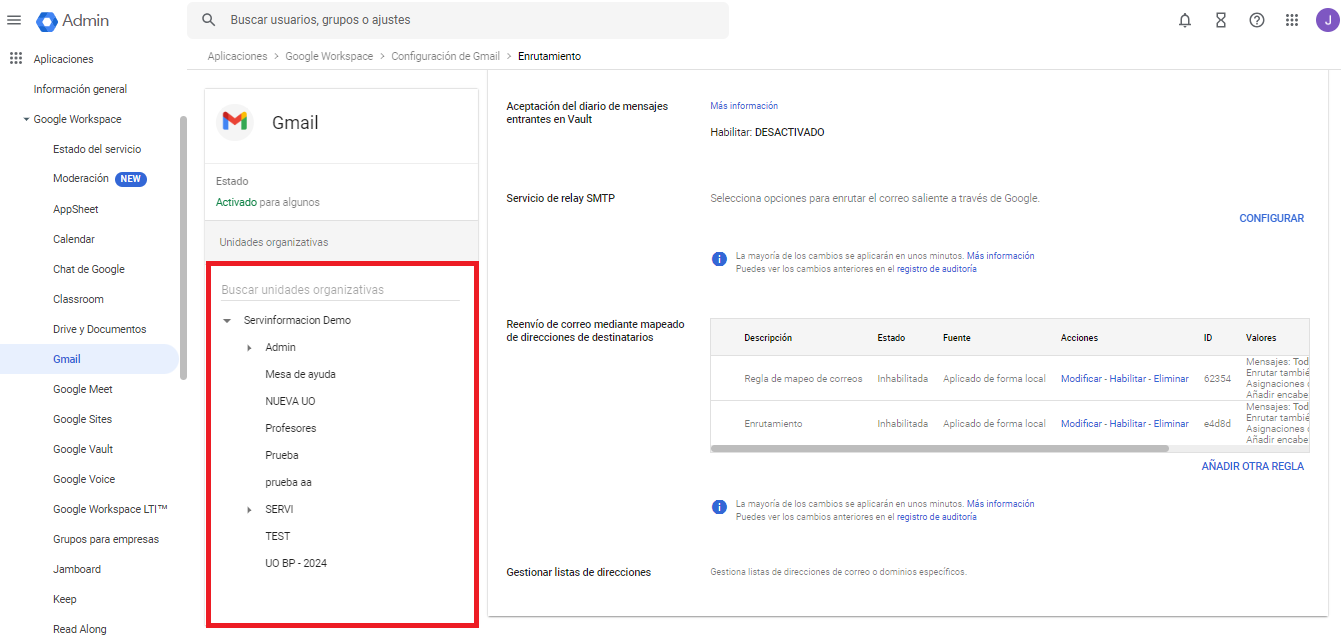This screenshot has height=635, width=1341.
Task: Go to Configuración de Gmail breadcrumb
Action: click(445, 56)
